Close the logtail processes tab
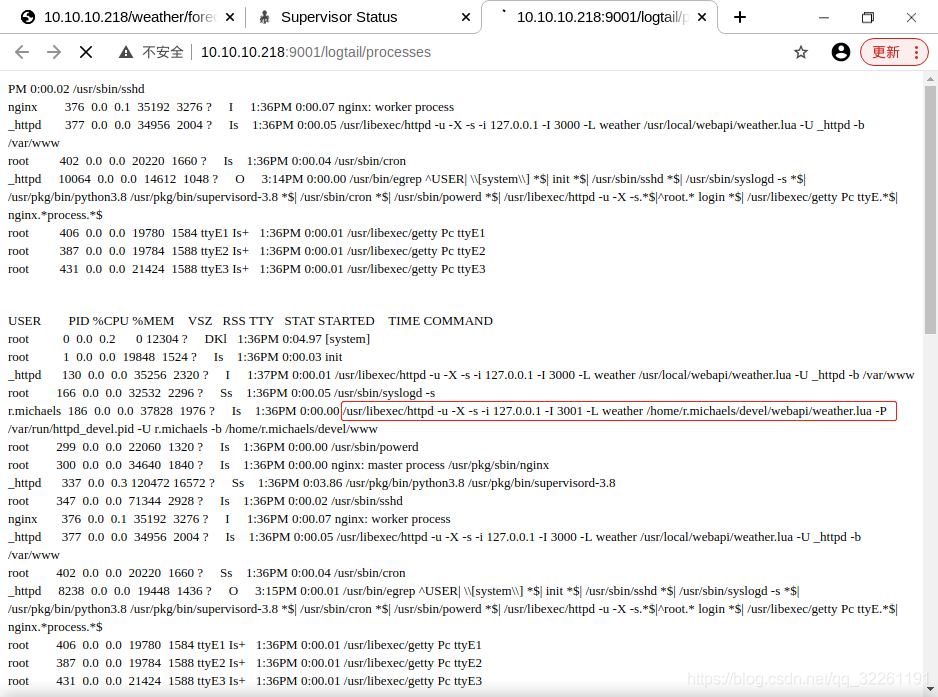The width and height of the screenshot is (938, 697). point(702,17)
